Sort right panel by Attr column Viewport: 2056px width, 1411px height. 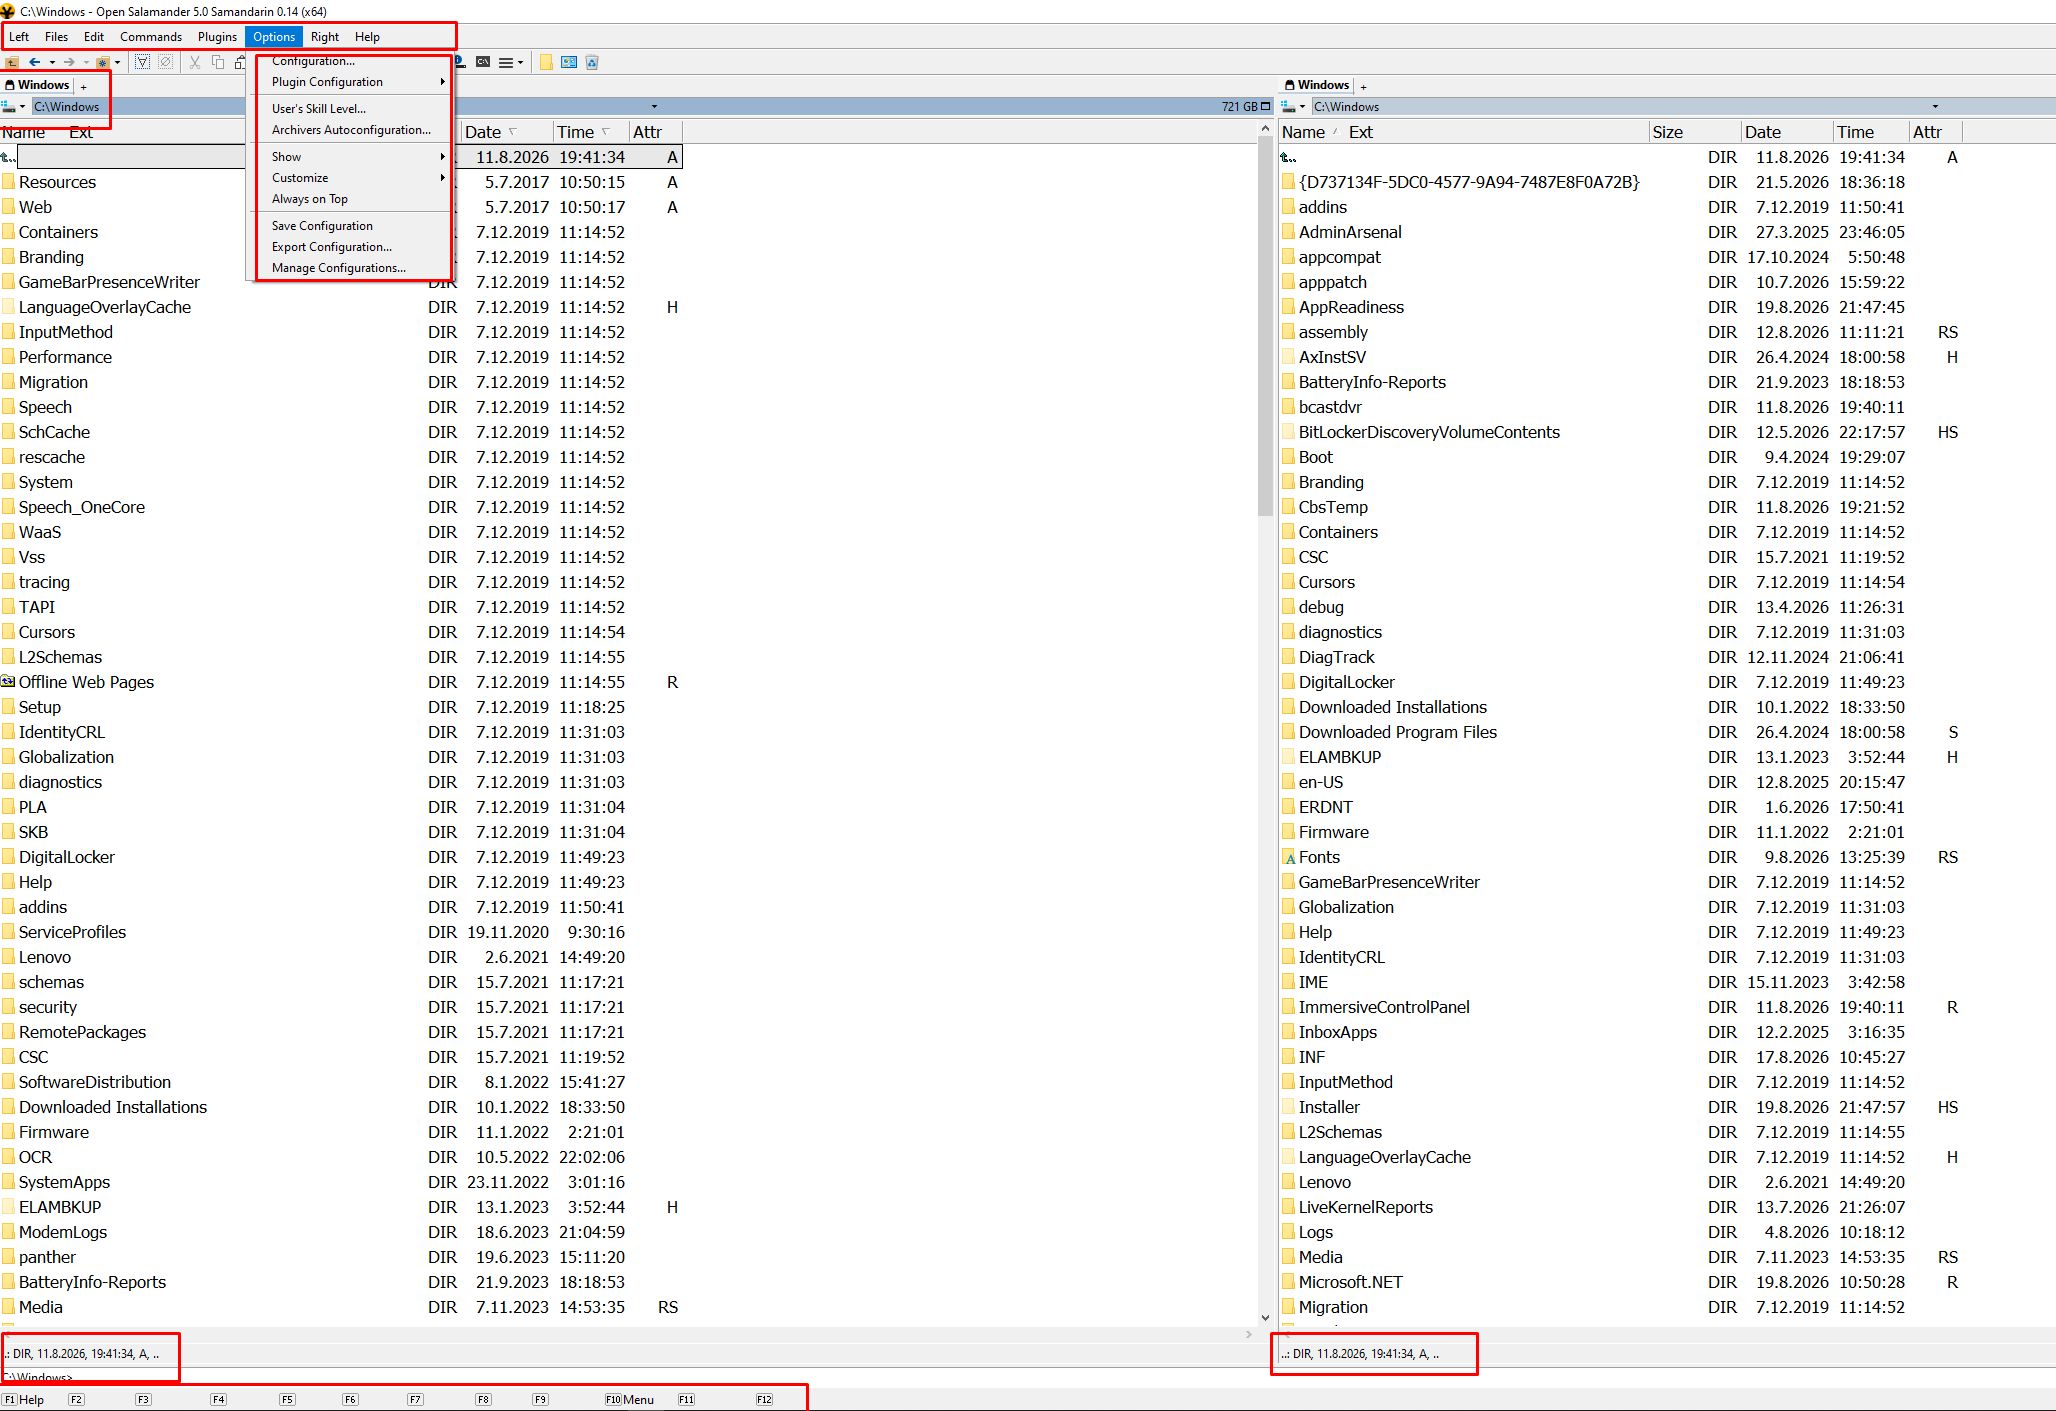tap(1935, 132)
